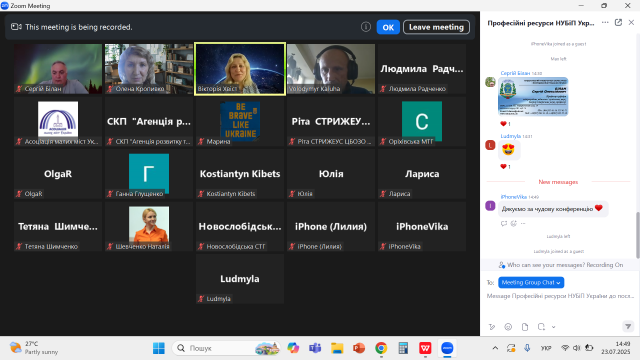Click the recording info icon
This screenshot has width=640, height=360.
pyautogui.click(x=366, y=27)
